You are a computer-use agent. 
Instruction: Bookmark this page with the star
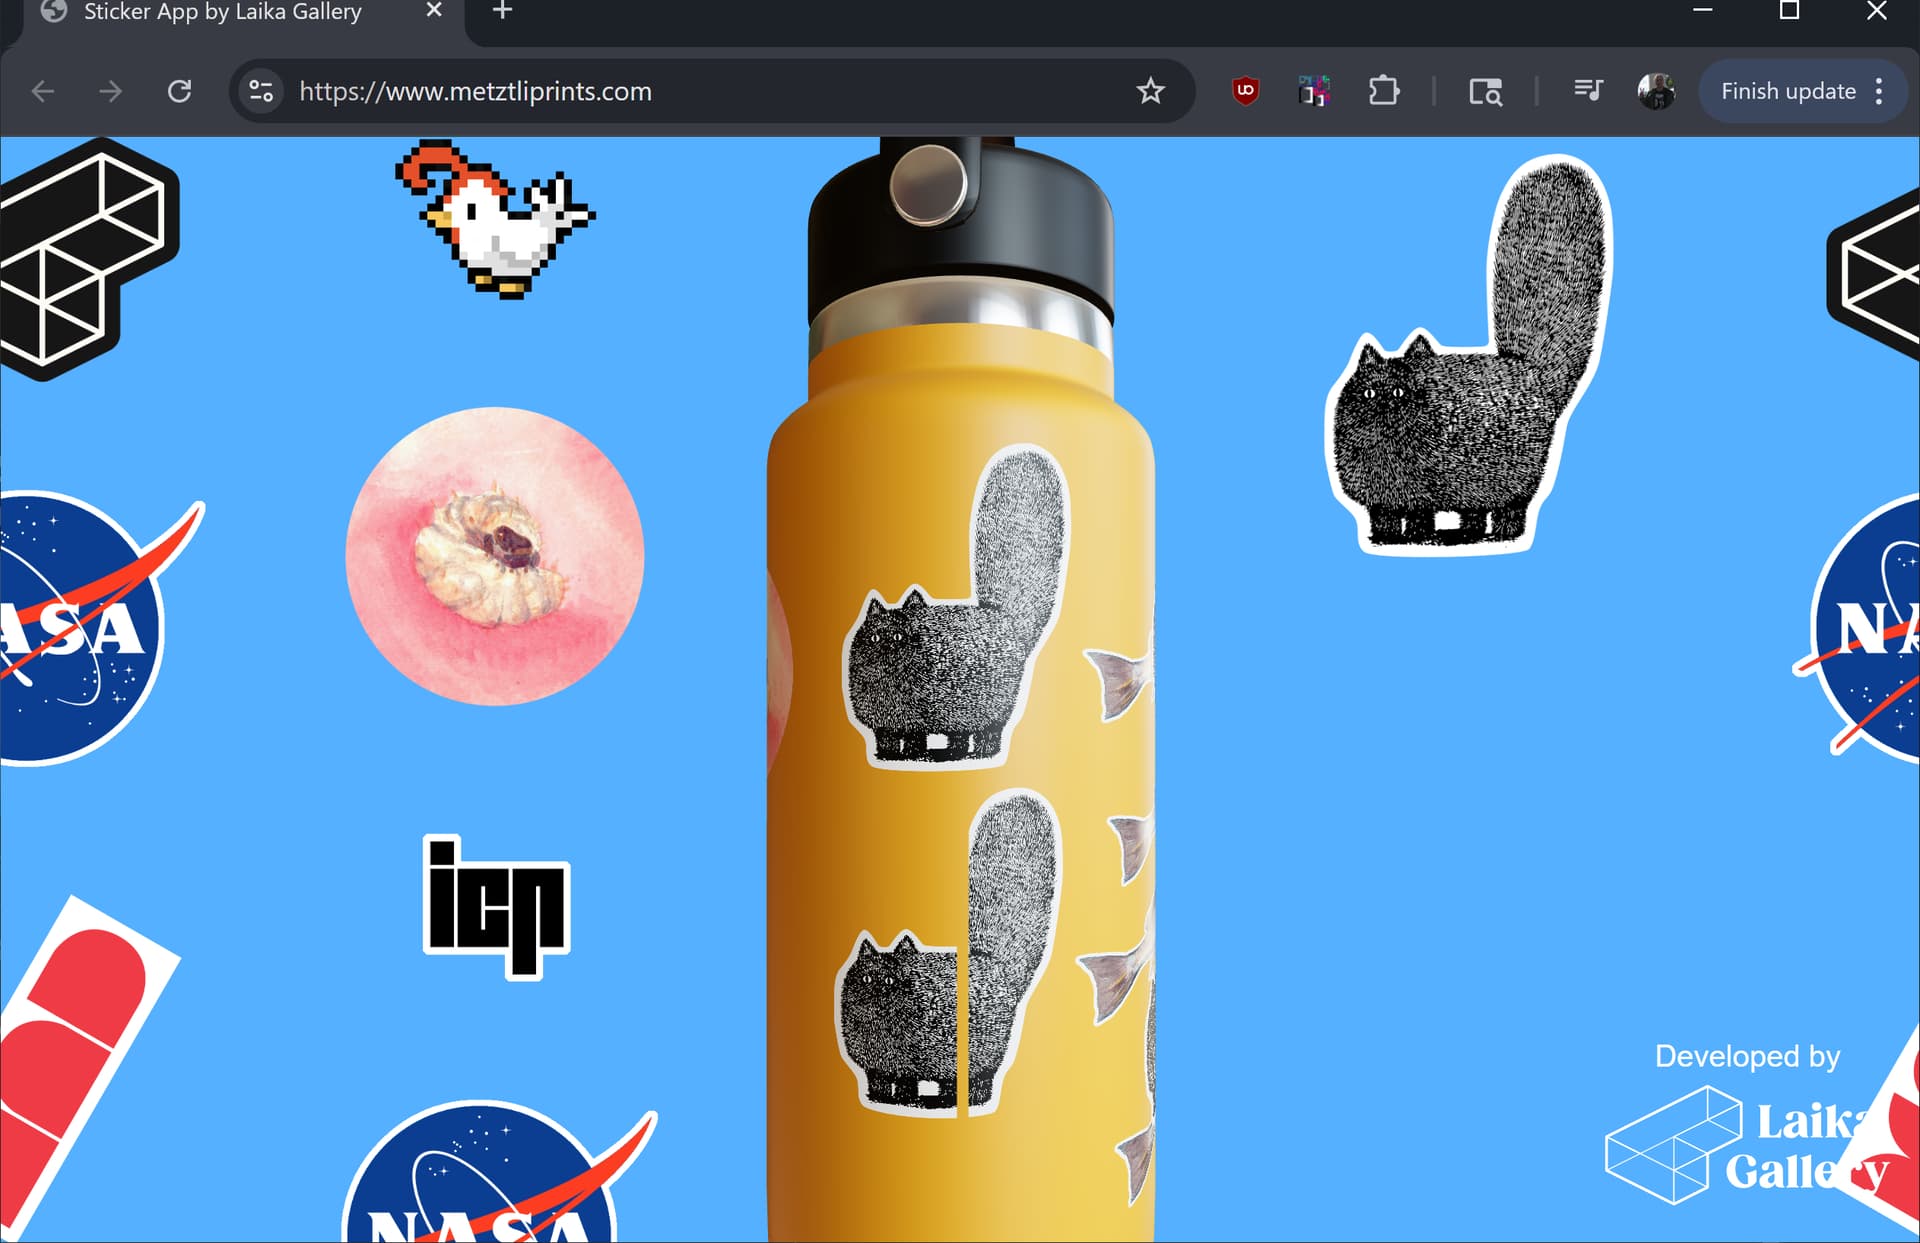tap(1151, 91)
